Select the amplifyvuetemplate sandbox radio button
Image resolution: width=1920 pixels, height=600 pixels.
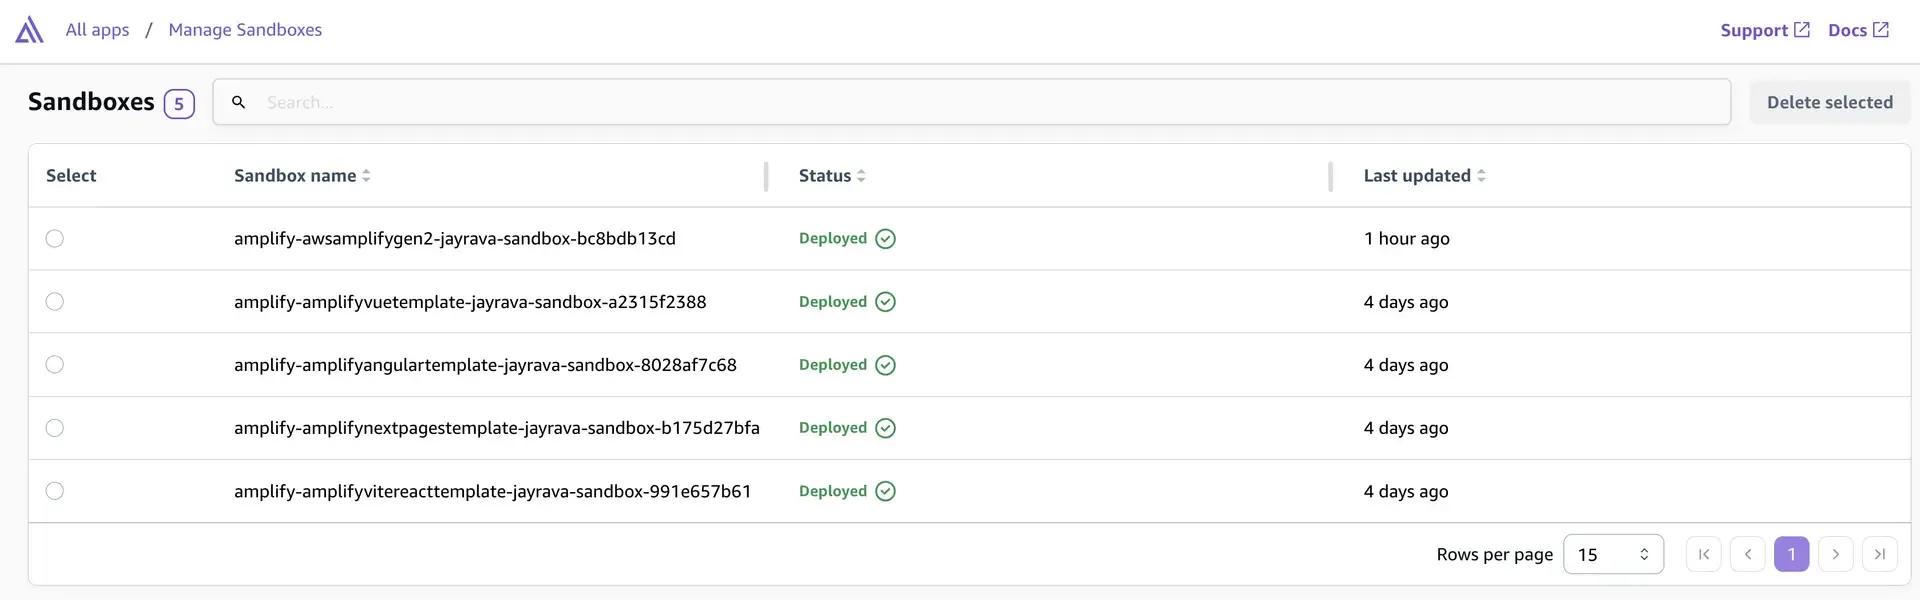pos(55,302)
